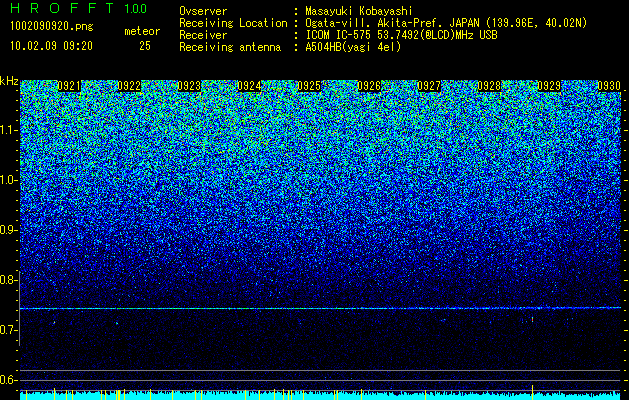
Task: Click the HROFFT 1.0.0 program title
Action: [79, 8]
